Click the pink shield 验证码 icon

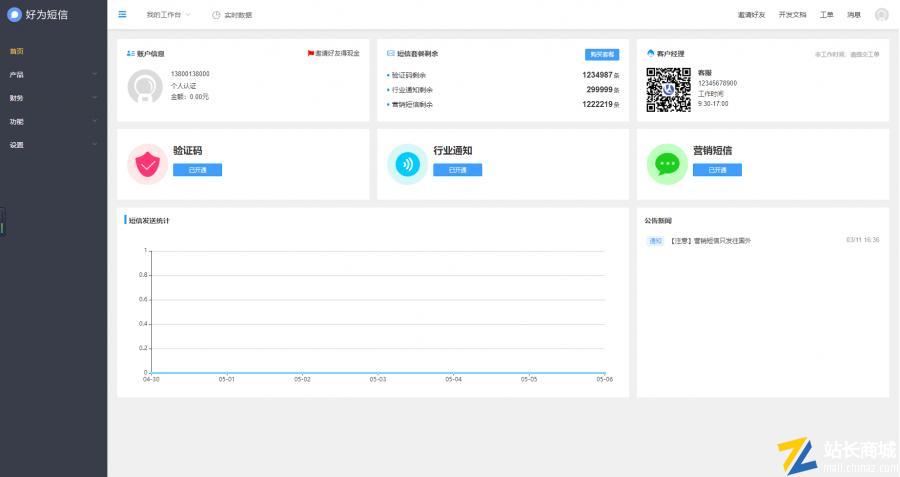click(147, 164)
